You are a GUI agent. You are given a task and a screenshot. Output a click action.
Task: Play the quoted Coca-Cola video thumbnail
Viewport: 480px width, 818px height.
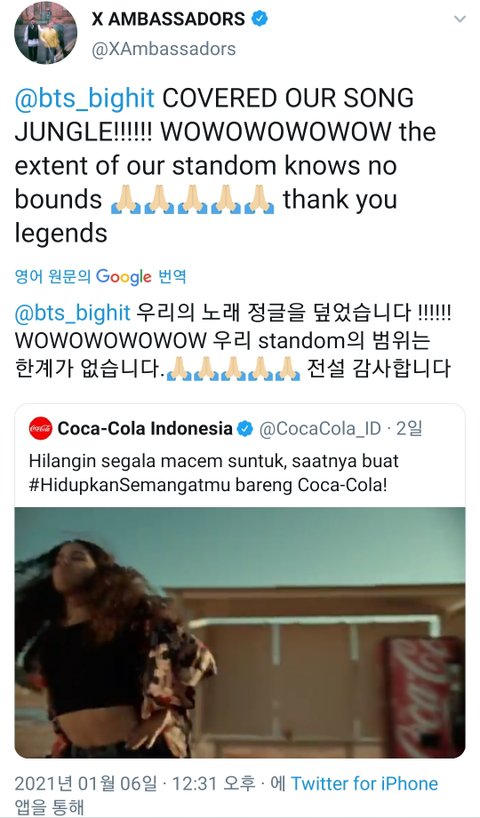[240, 632]
